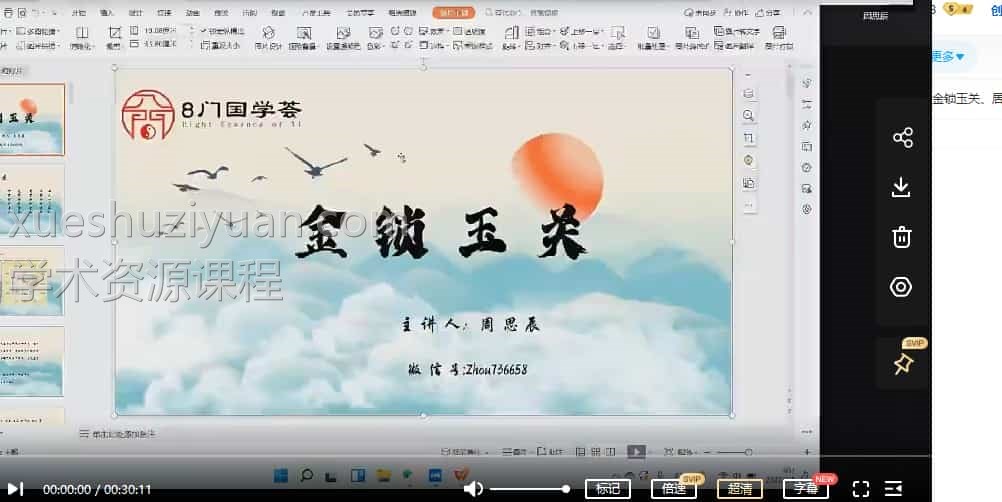This screenshot has height=502, width=1002.
Task: Mute the video with the speaker icon
Action: tap(473, 489)
